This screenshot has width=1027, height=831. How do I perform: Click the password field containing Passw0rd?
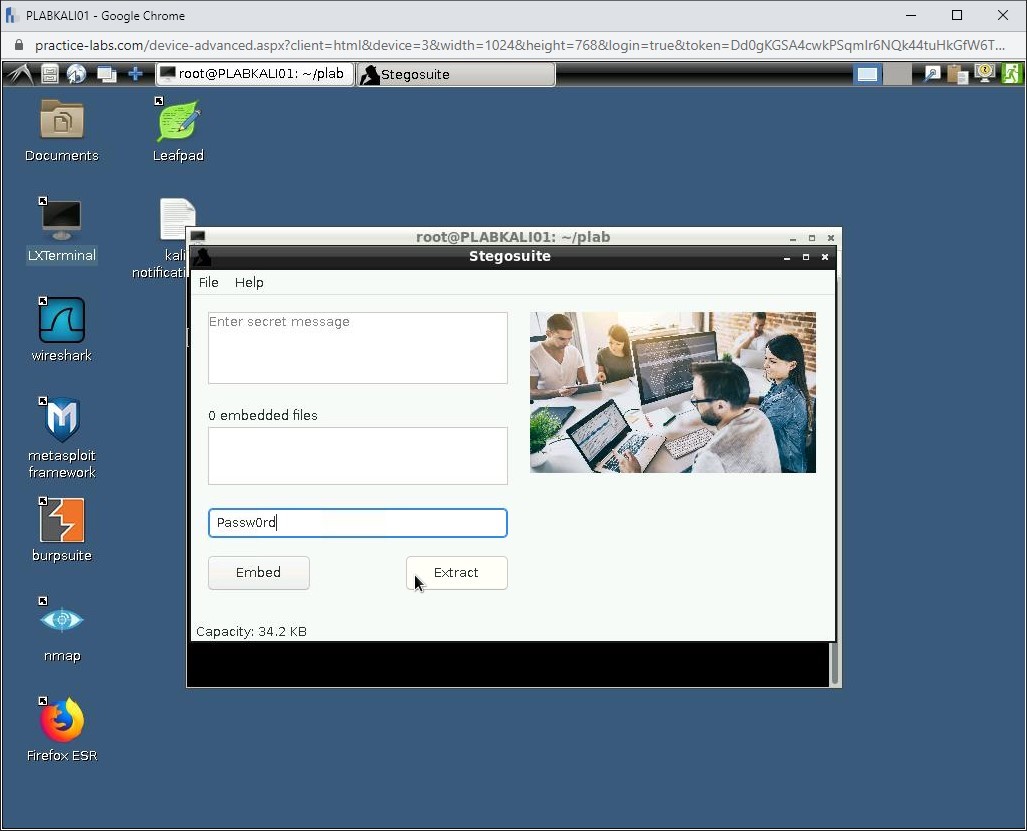[x=357, y=523]
